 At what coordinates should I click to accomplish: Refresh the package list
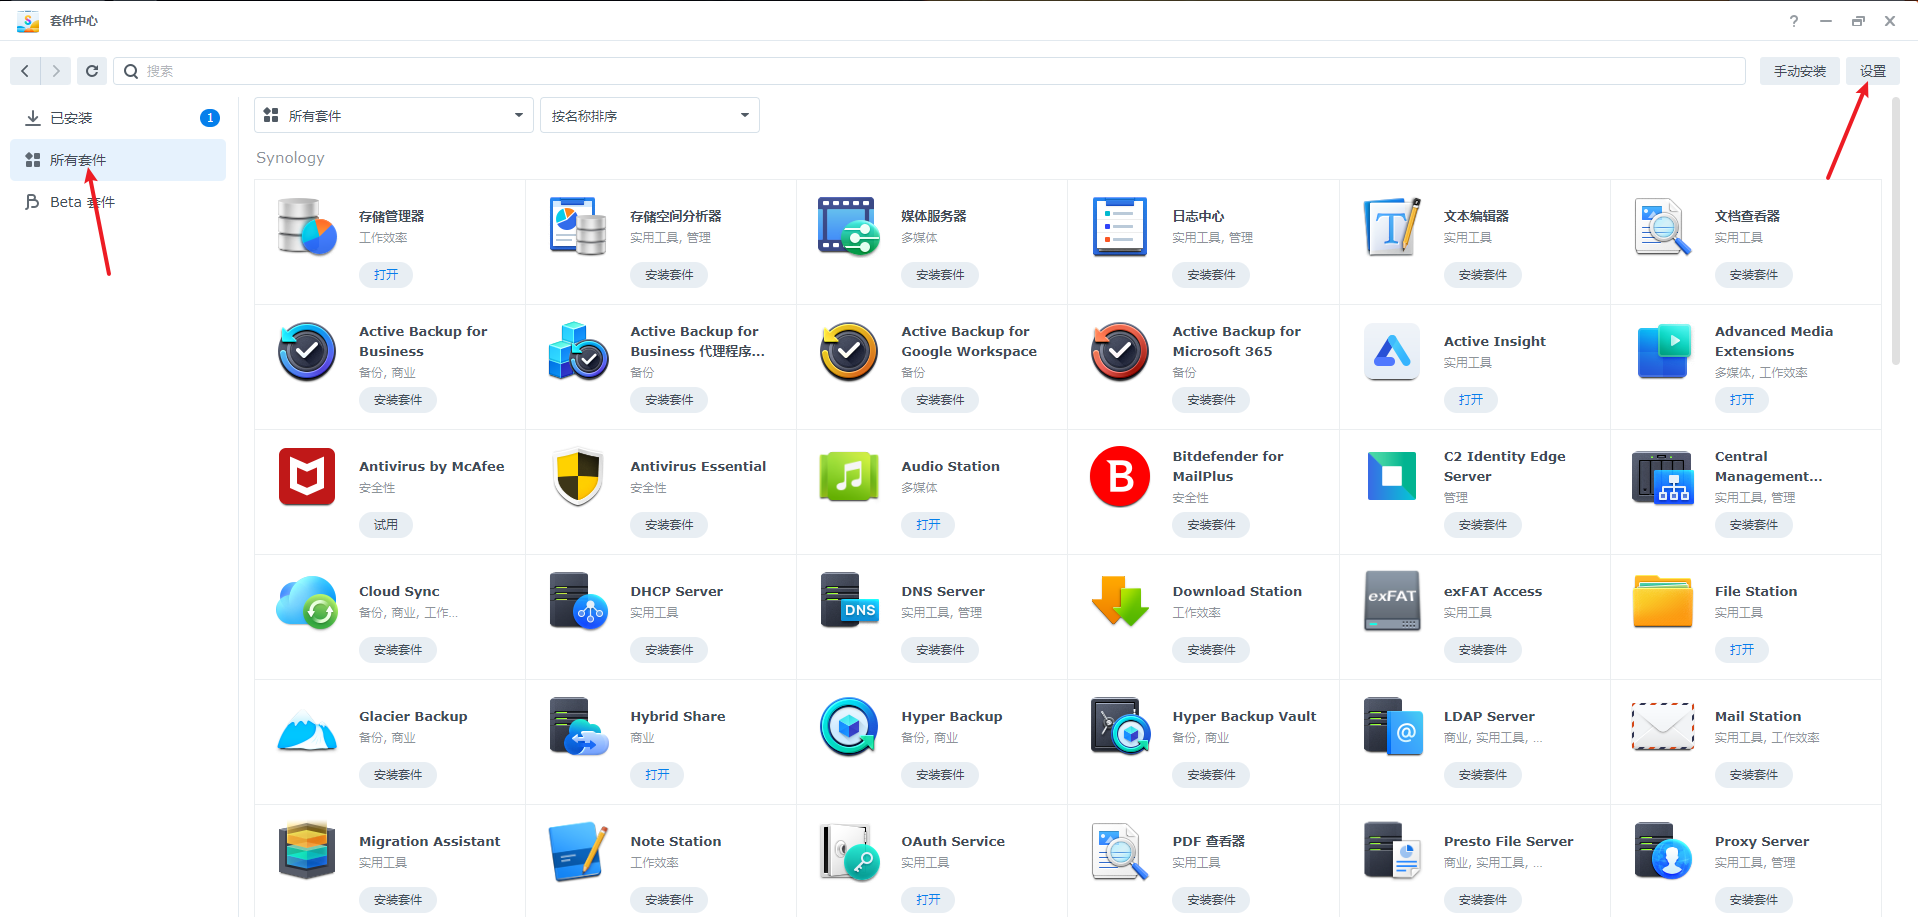click(92, 71)
